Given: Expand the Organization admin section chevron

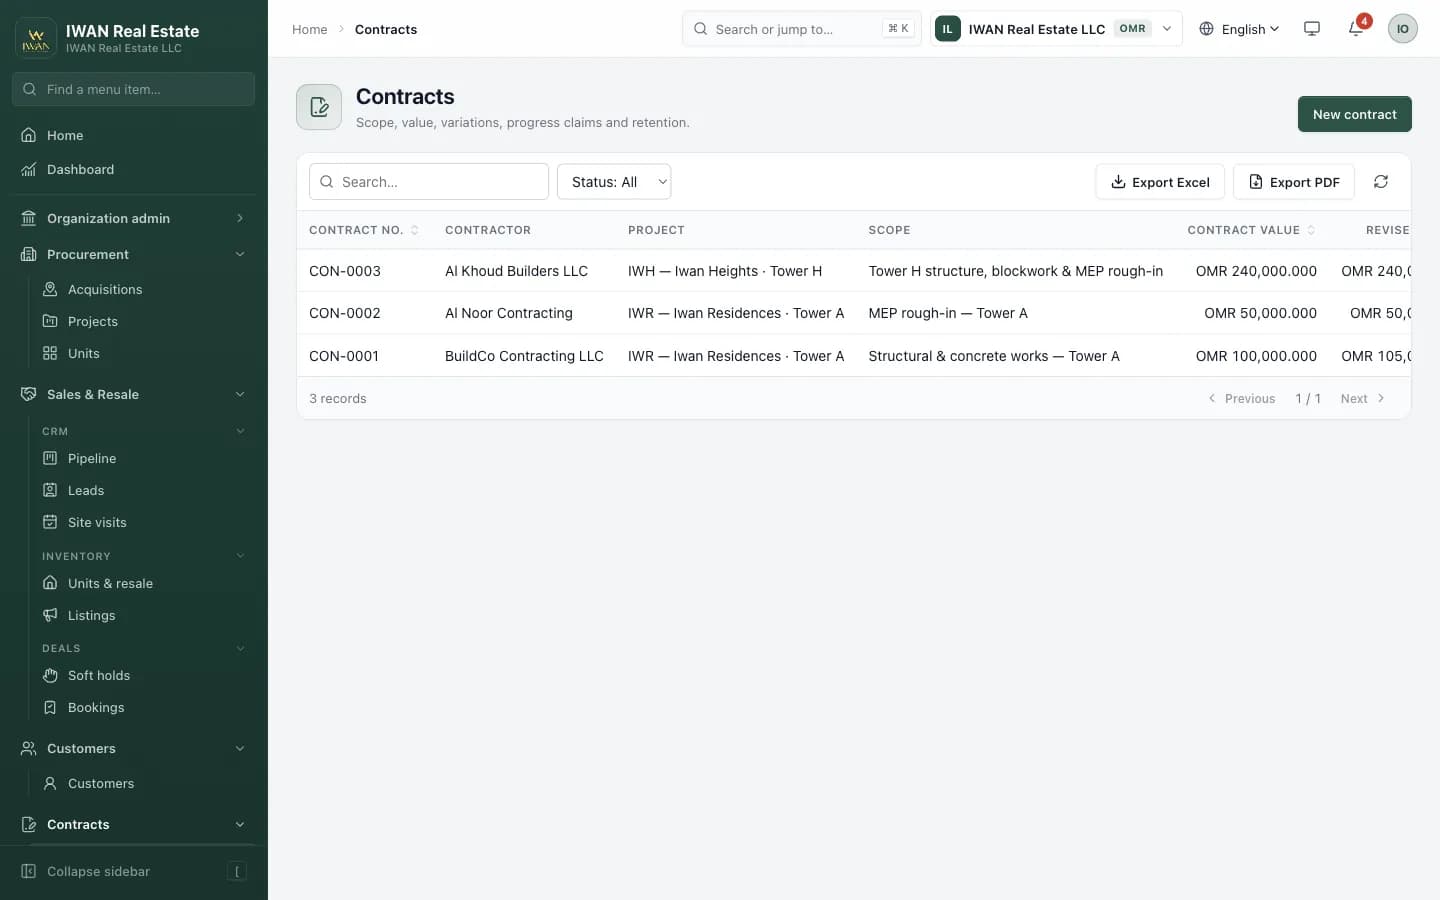Looking at the screenshot, I should (x=240, y=218).
